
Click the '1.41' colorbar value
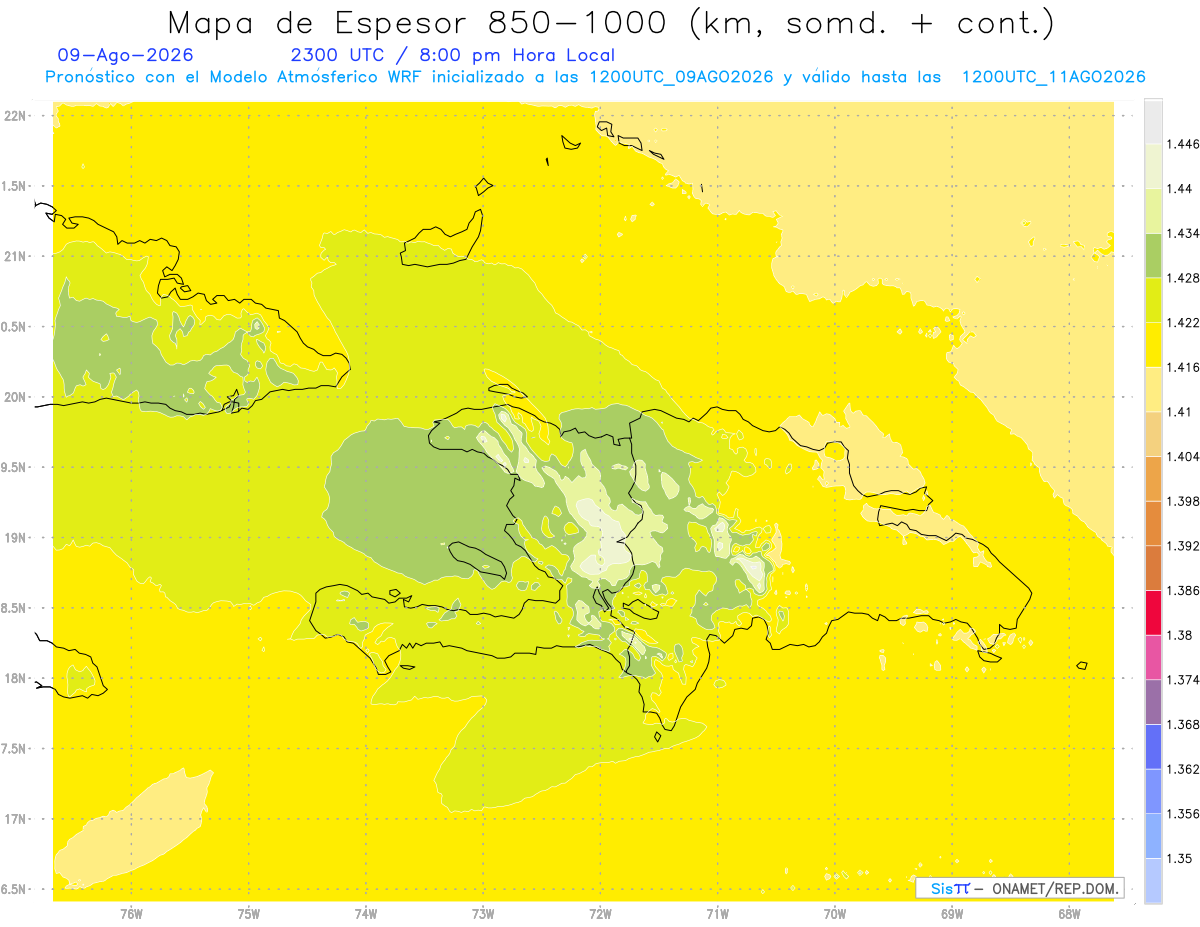[1179, 412]
